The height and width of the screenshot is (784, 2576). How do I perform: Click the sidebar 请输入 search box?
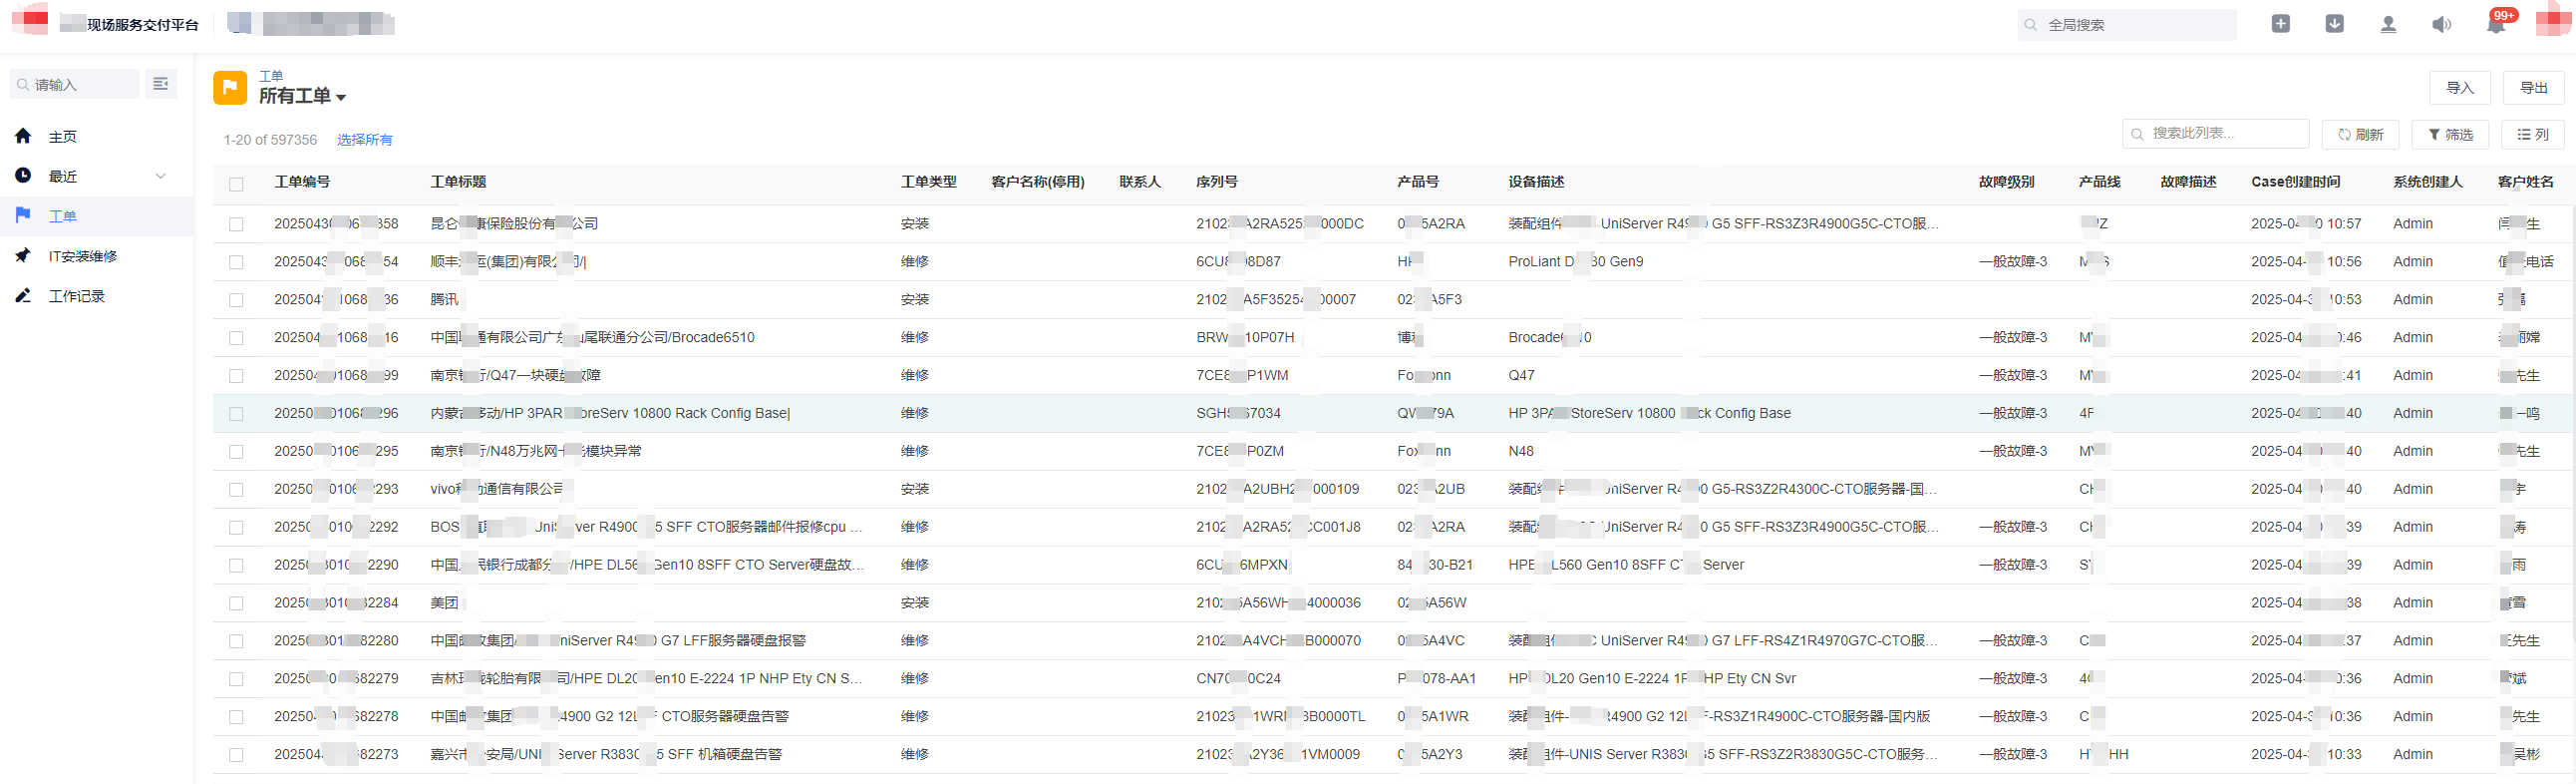[x=75, y=84]
